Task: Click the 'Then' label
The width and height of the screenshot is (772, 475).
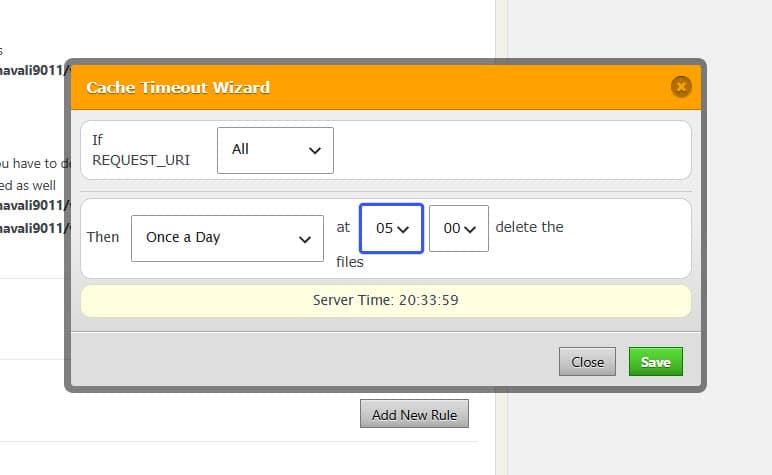Action: pos(103,237)
